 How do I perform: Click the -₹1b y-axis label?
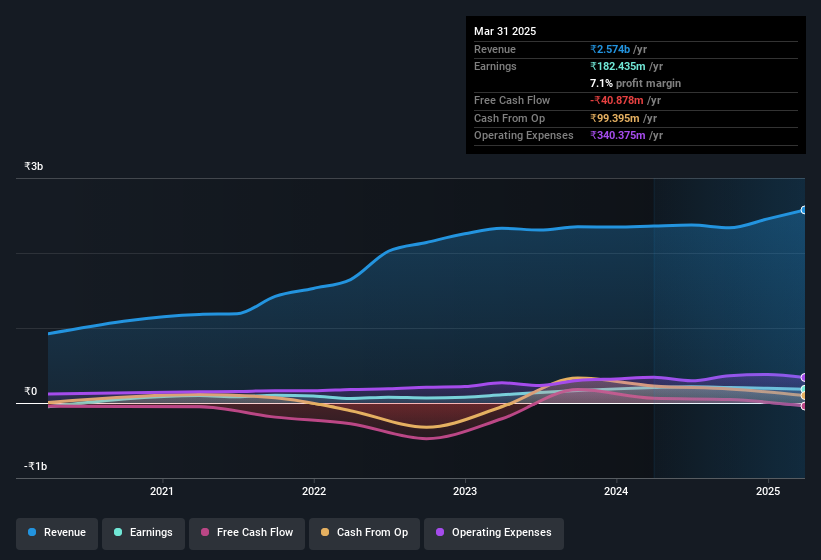[x=36, y=466]
